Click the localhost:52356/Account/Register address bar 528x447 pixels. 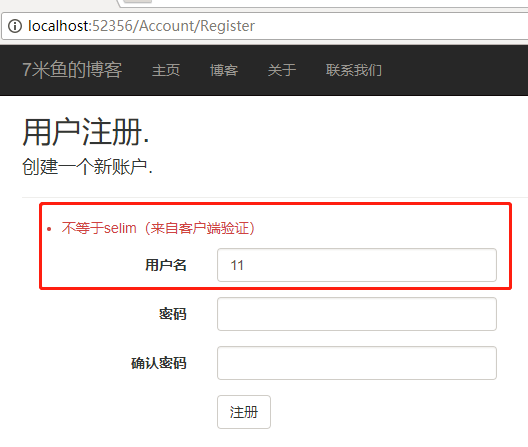(x=265, y=26)
